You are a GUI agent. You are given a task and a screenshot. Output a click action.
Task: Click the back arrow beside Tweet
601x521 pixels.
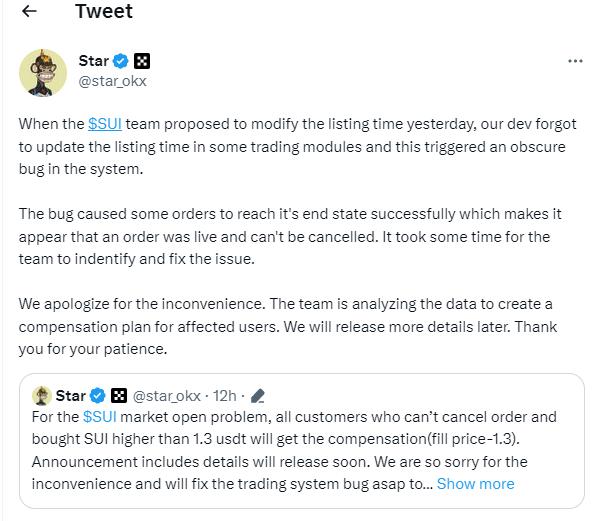coord(29,12)
